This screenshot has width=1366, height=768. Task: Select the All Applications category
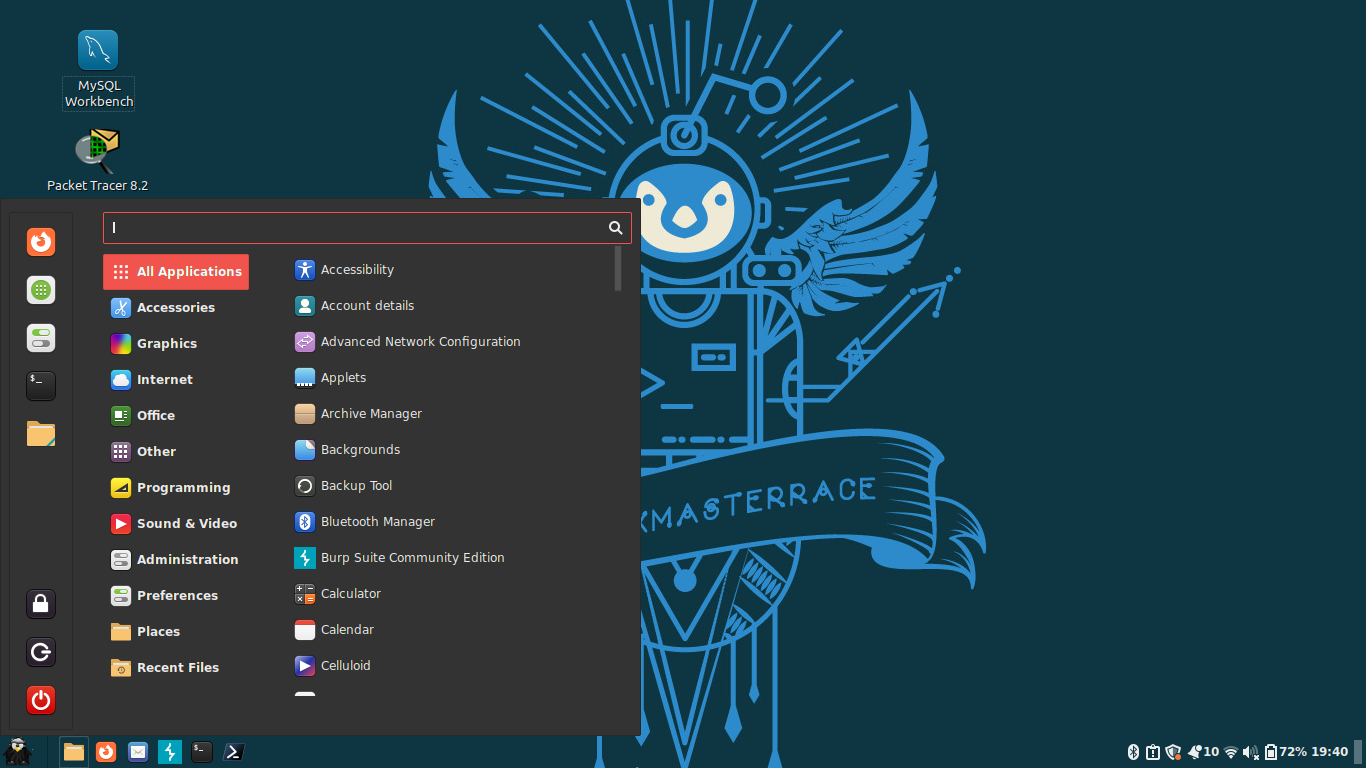coord(176,272)
